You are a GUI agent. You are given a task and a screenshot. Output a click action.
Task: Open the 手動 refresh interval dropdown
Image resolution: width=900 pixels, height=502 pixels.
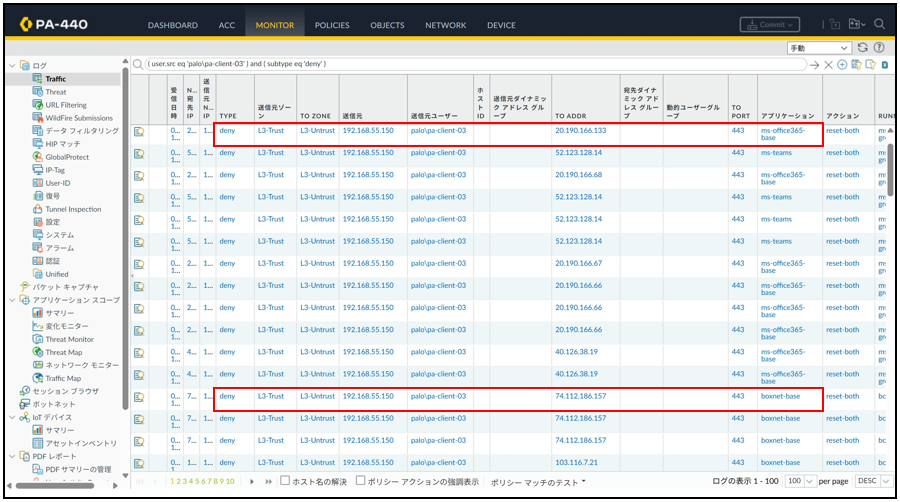tap(819, 48)
